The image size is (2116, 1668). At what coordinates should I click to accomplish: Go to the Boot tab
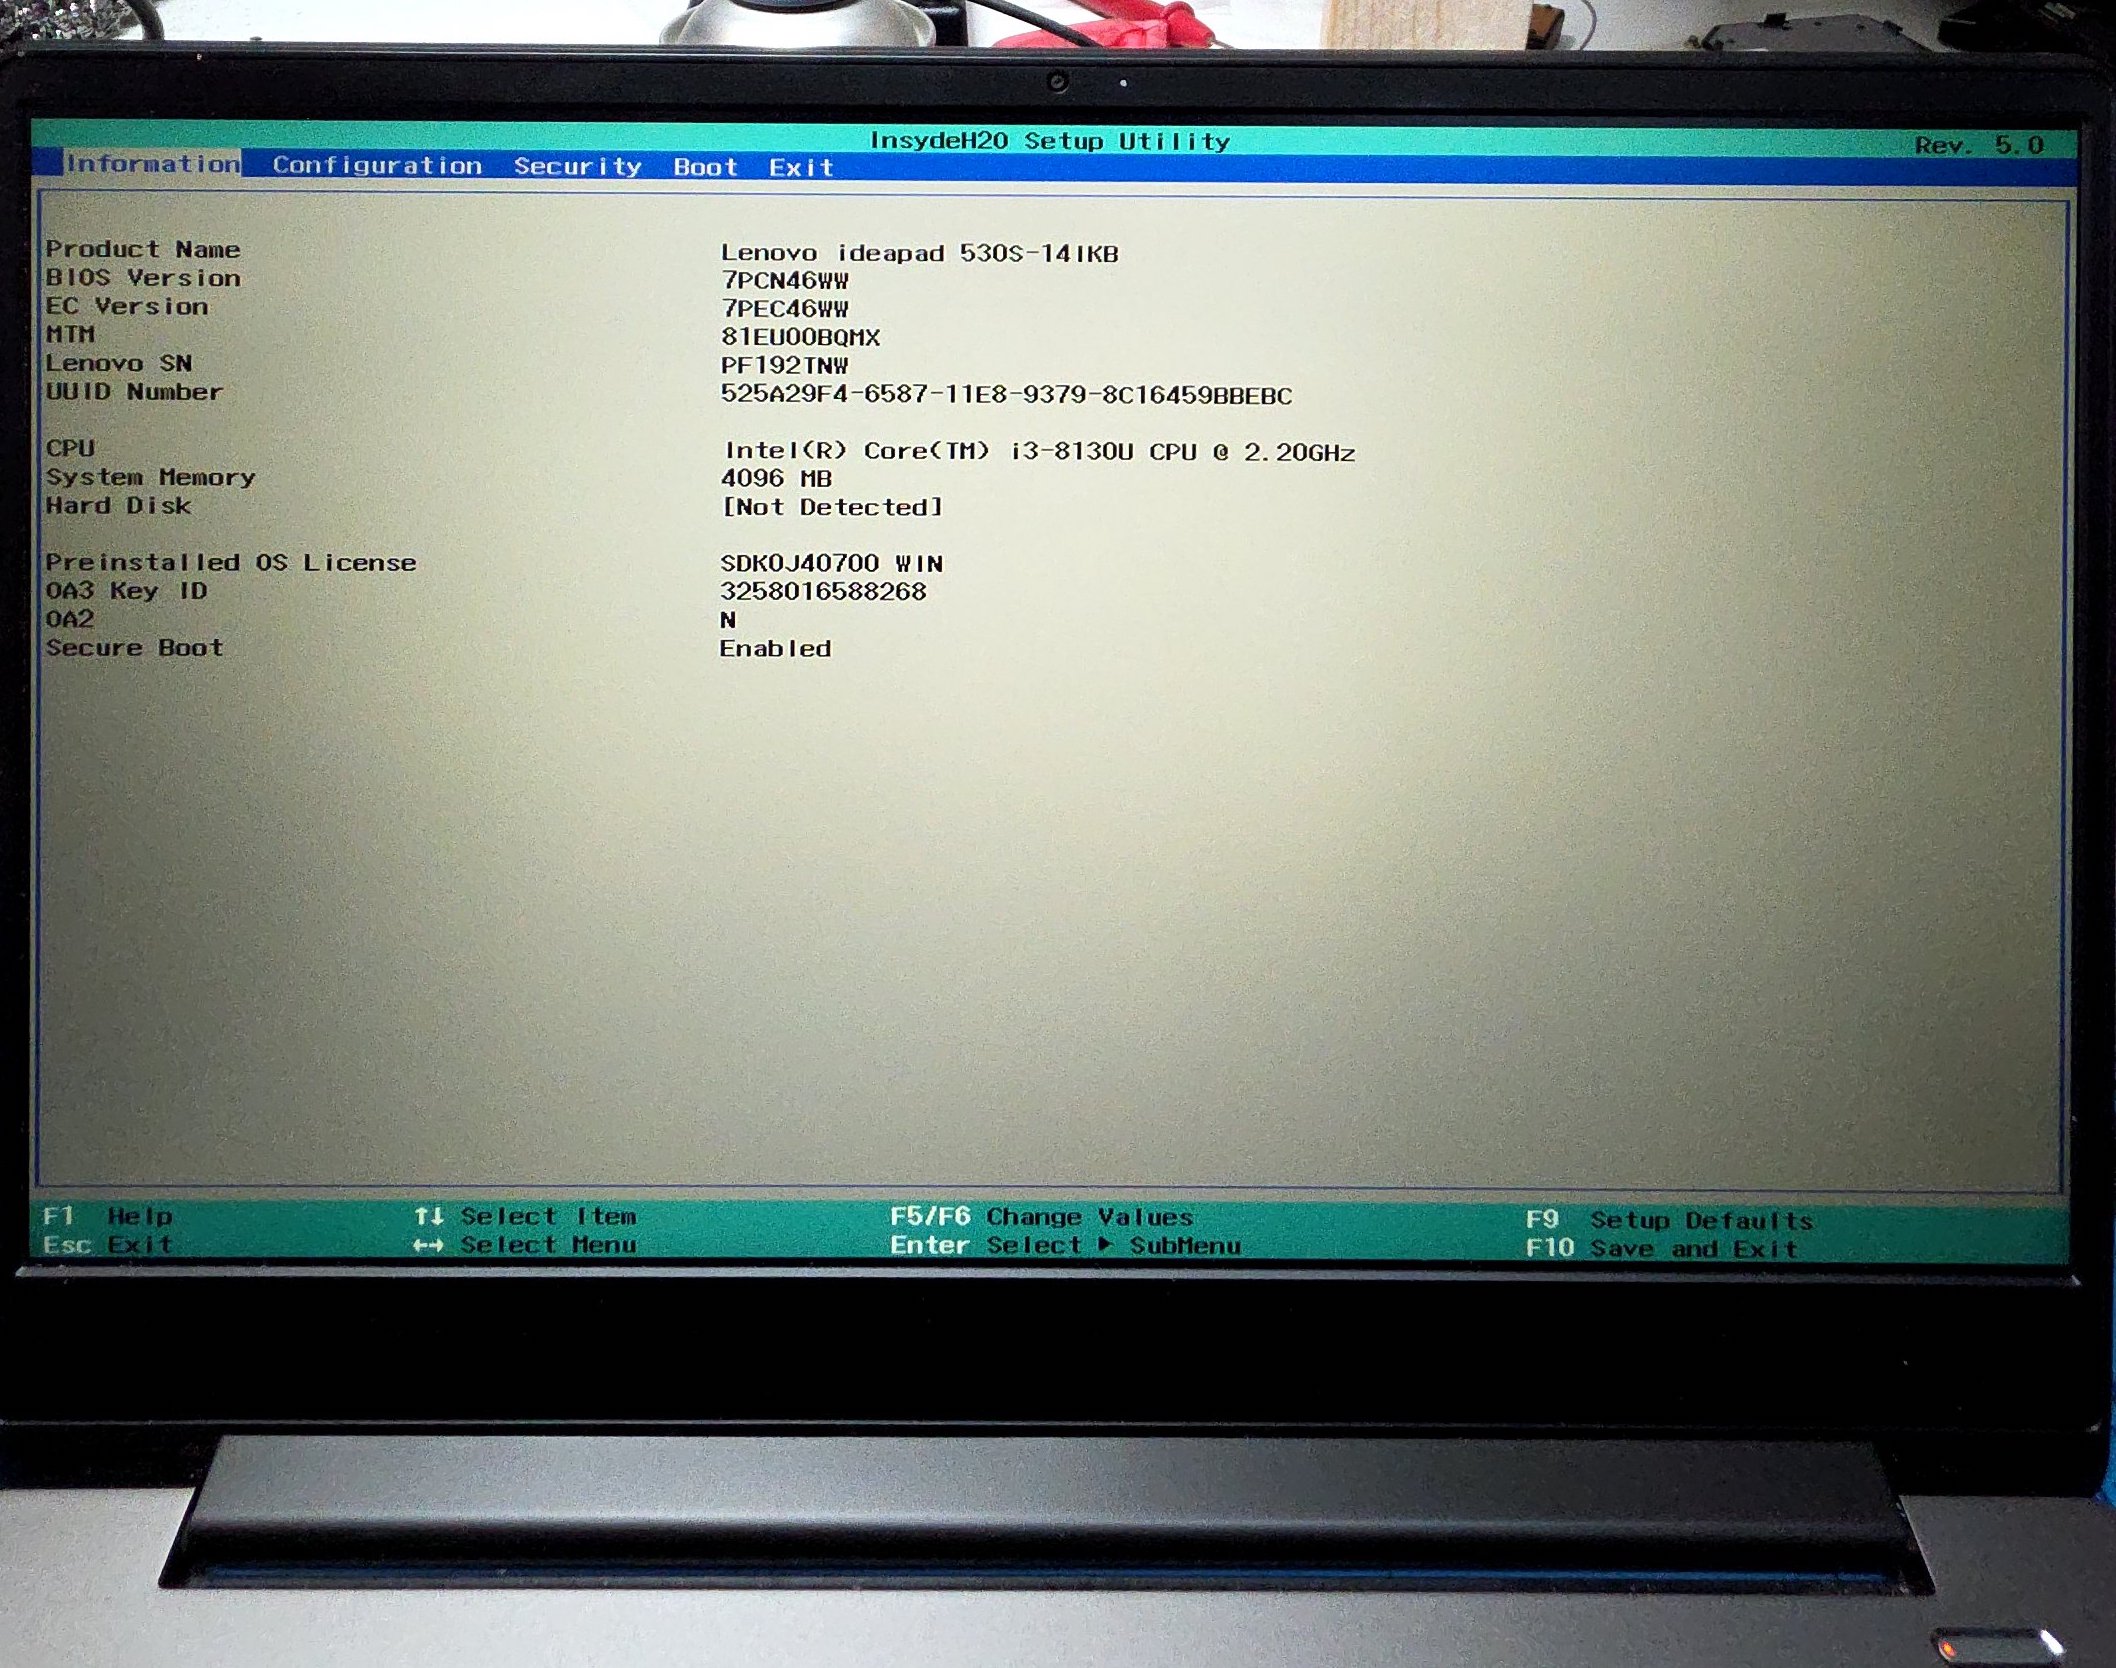click(x=705, y=167)
